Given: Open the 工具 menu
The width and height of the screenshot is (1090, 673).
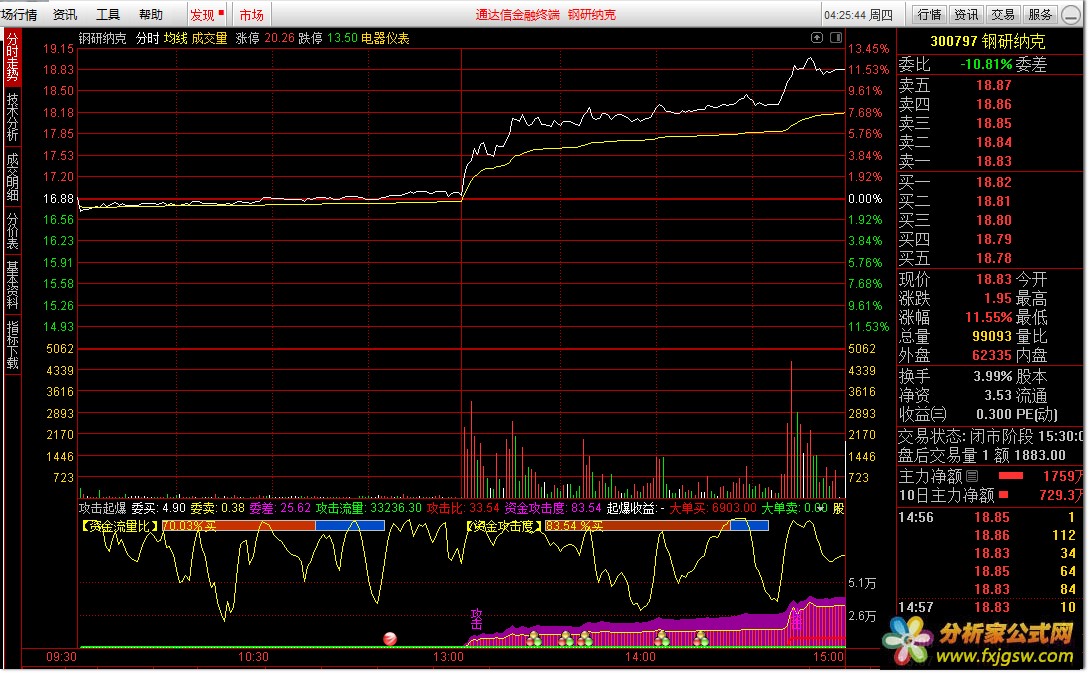Looking at the screenshot, I should pos(108,15).
